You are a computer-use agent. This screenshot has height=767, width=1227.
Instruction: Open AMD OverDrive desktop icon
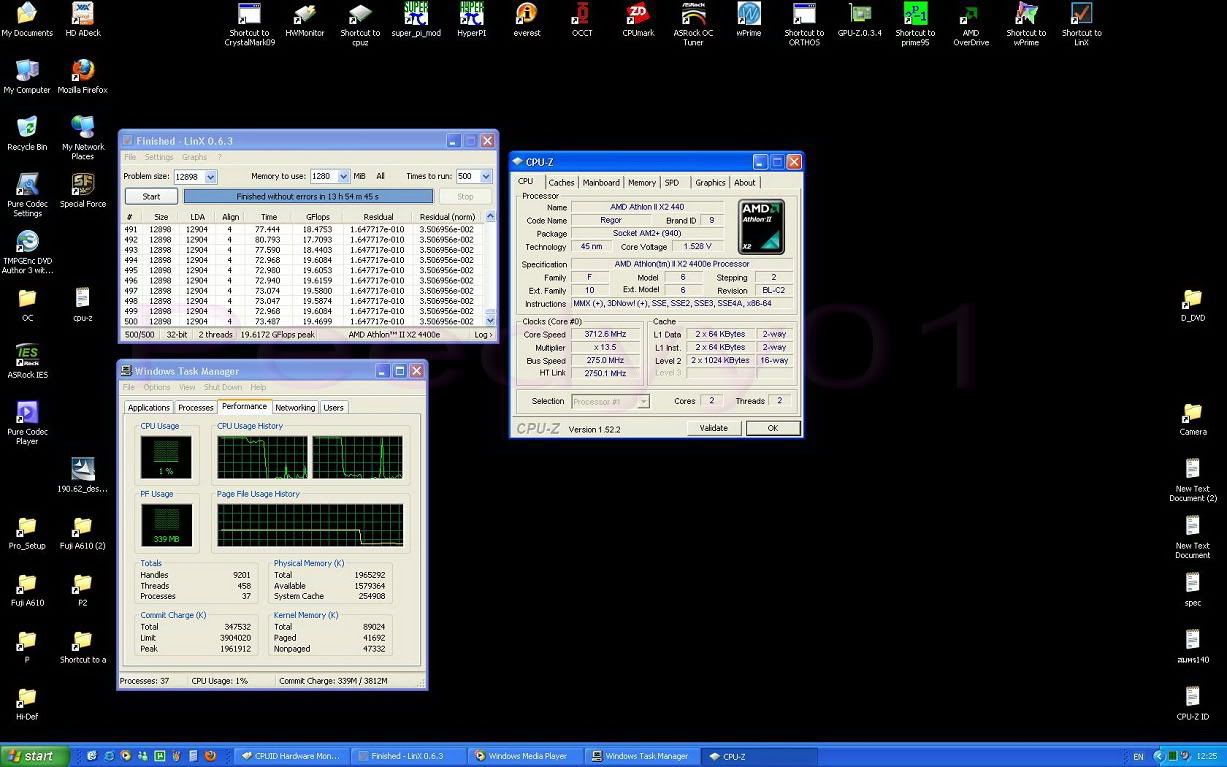pos(970,25)
